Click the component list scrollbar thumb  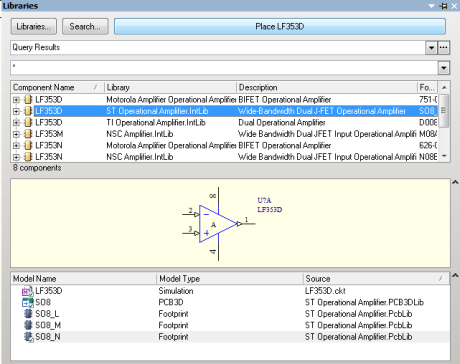point(444,111)
